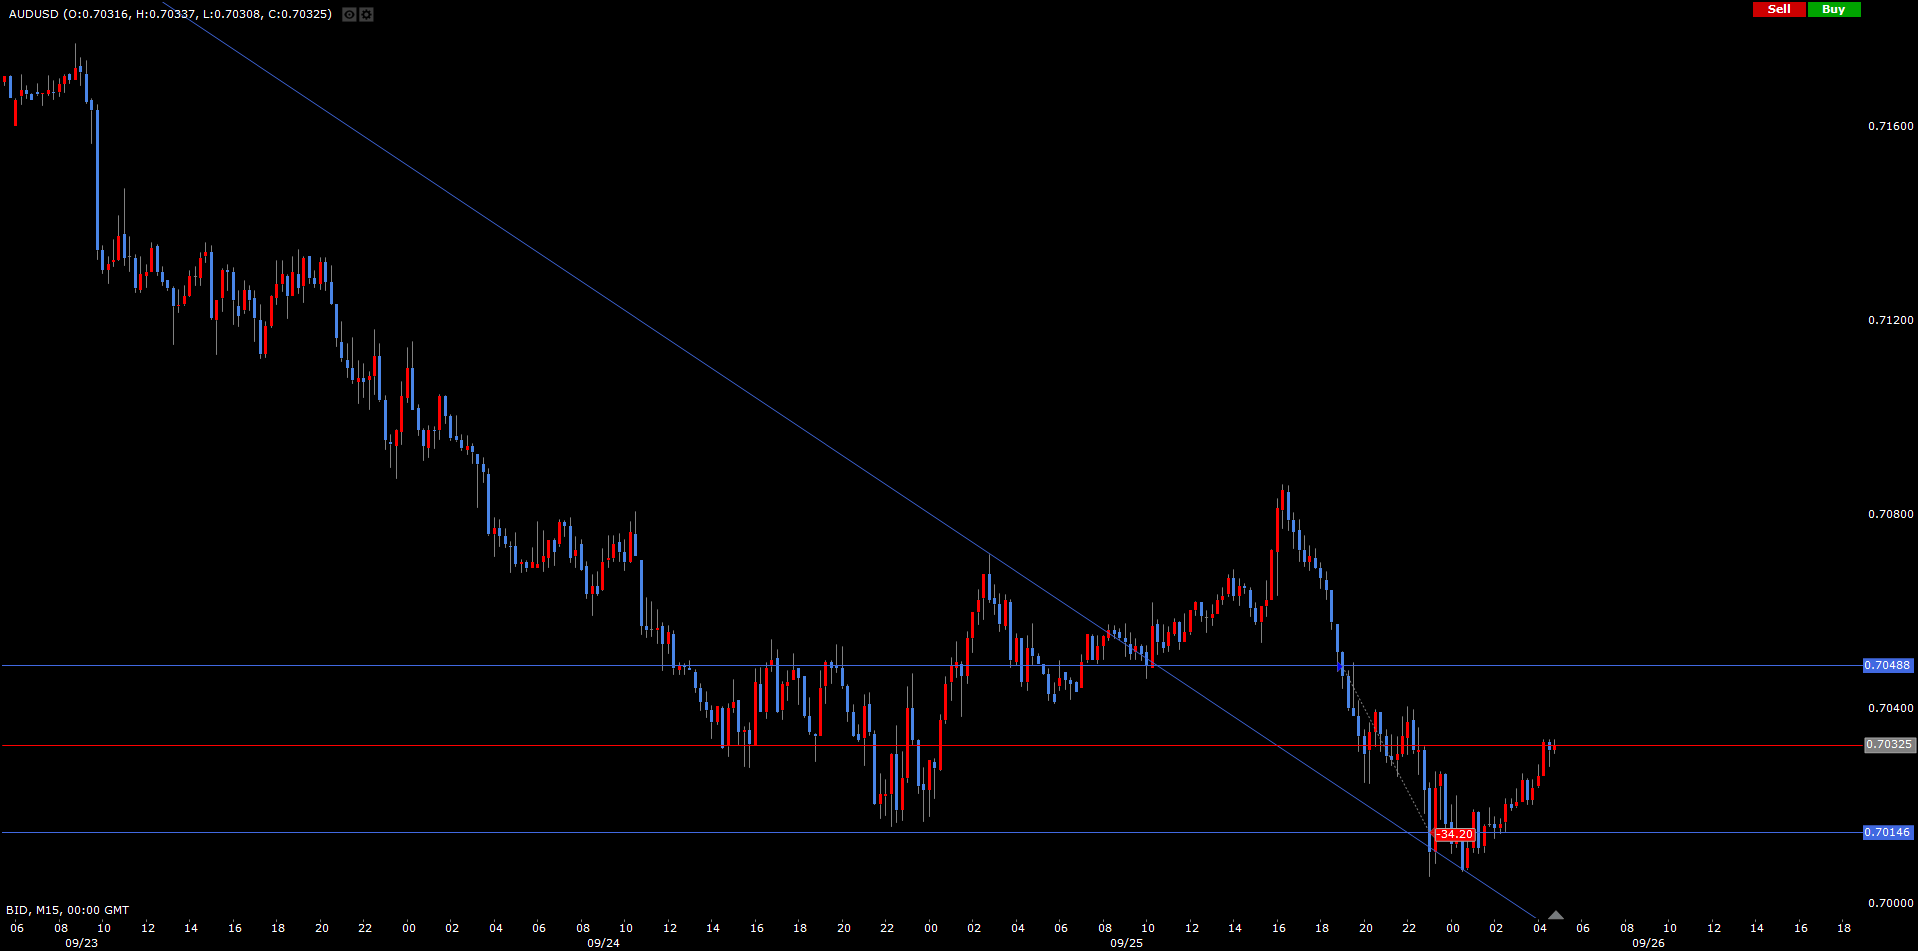Click the eye visibility icon beside AUDUSD title
1918x951 pixels.
pos(349,14)
